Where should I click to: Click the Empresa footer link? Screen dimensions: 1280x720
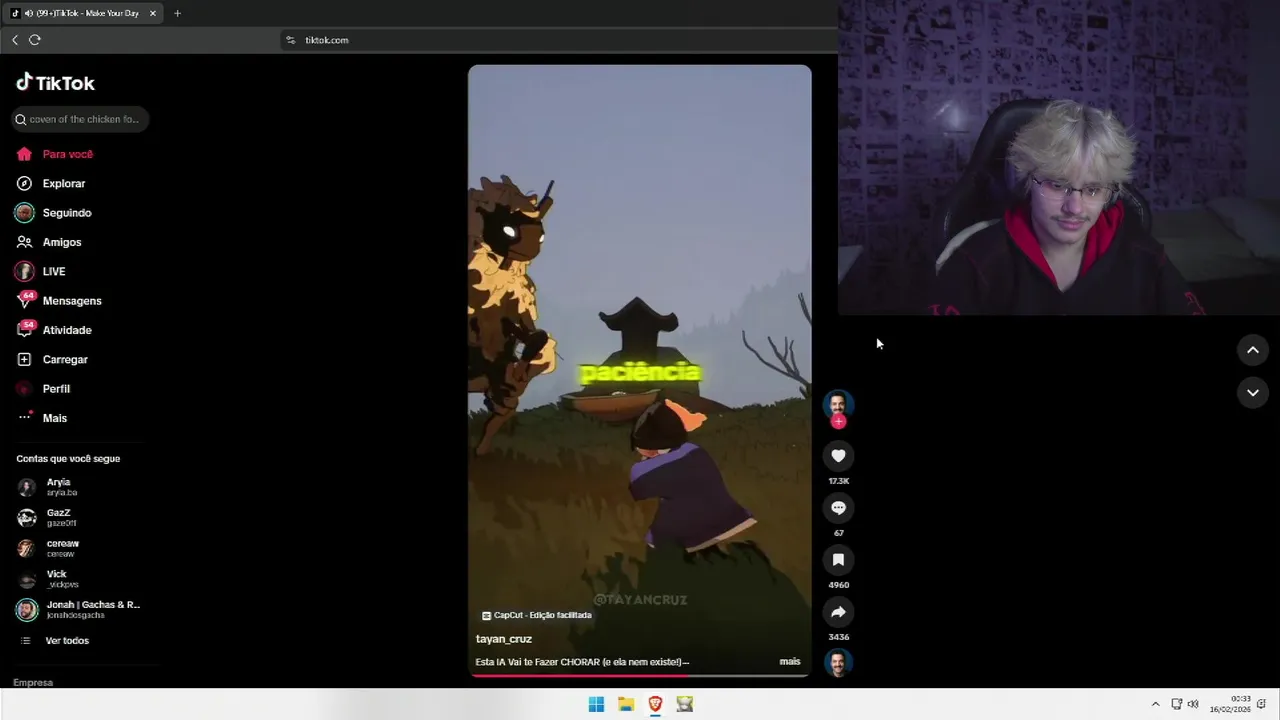click(x=33, y=683)
